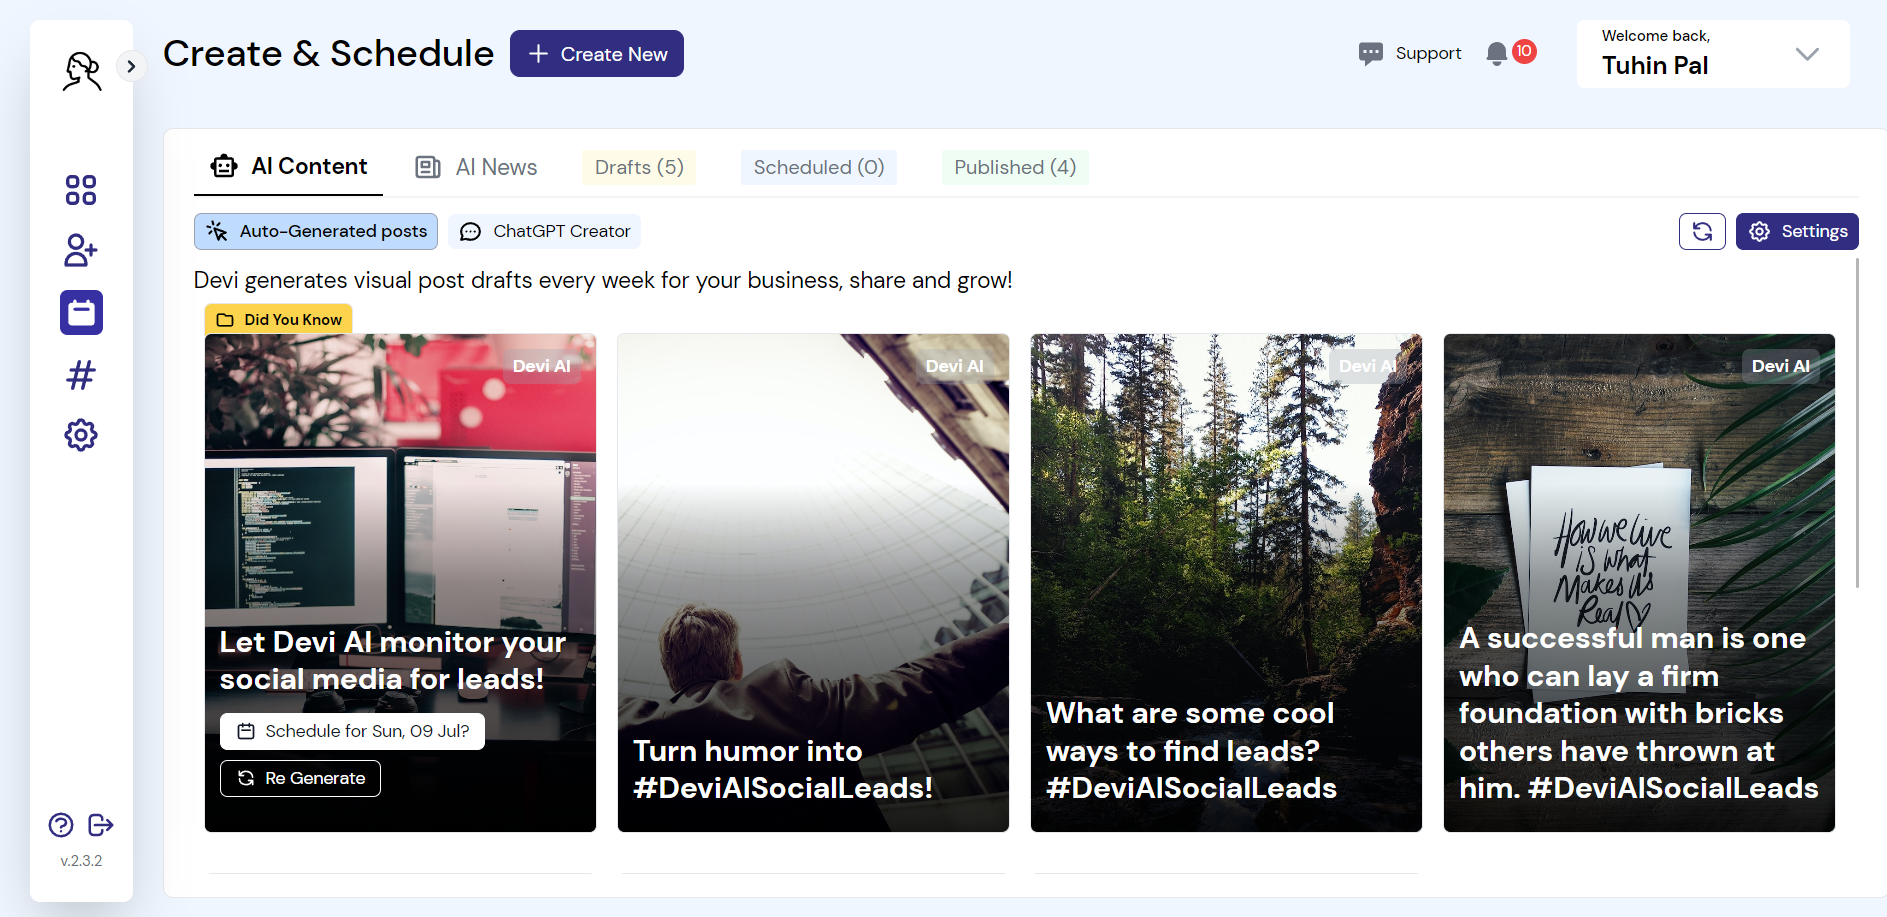Select ChatGPT Creator
This screenshot has width=1887, height=917.
[x=545, y=231]
